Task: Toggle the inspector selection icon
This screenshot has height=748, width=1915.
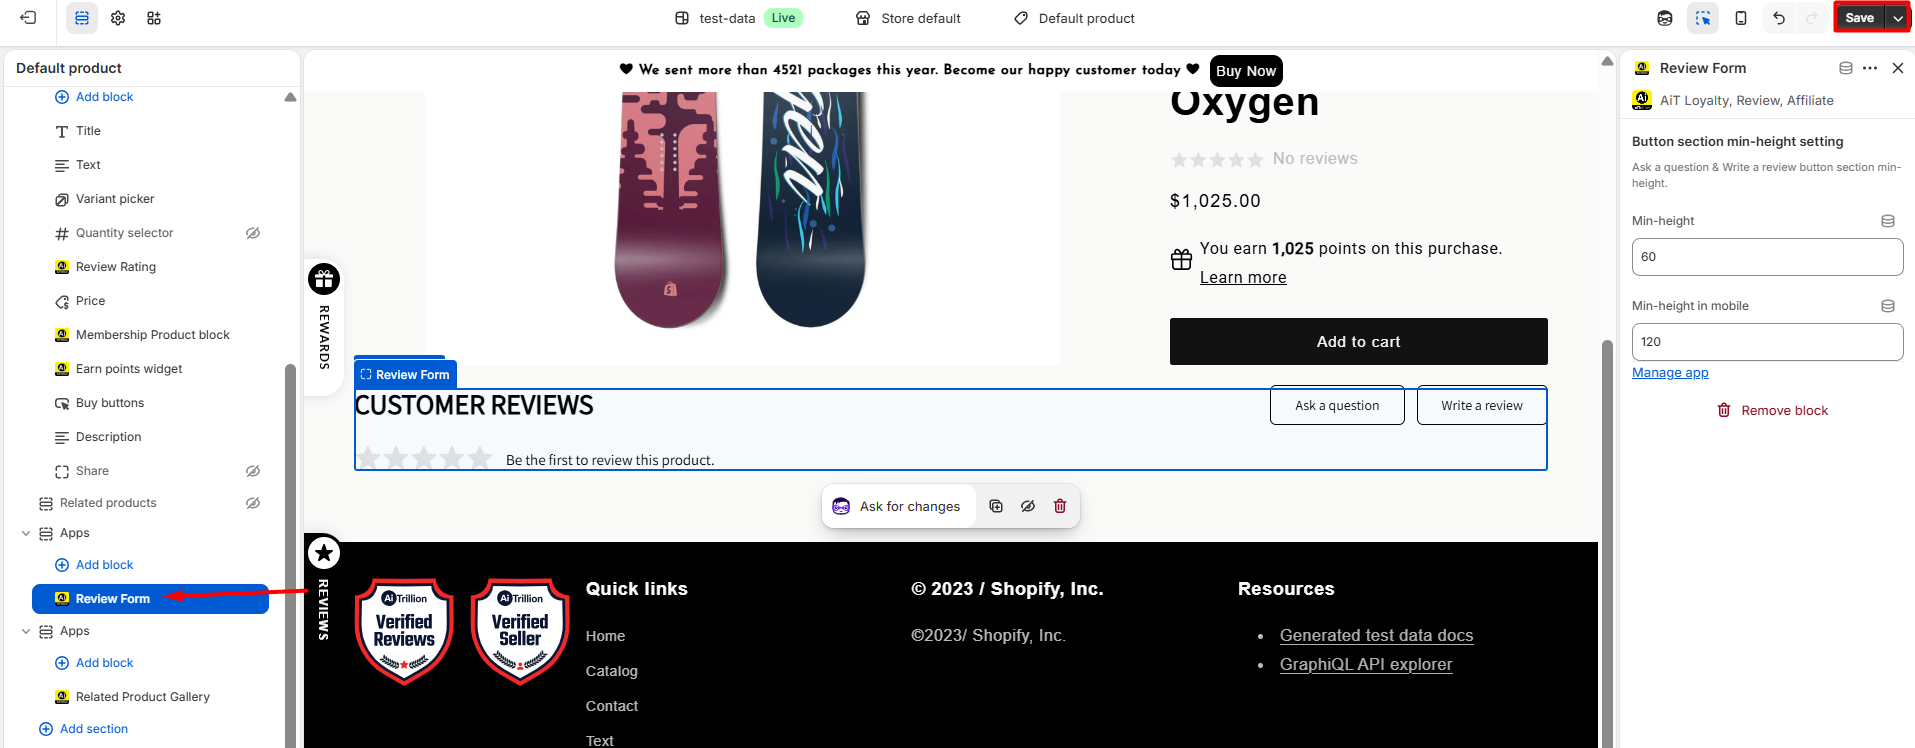Action: coord(1703,18)
